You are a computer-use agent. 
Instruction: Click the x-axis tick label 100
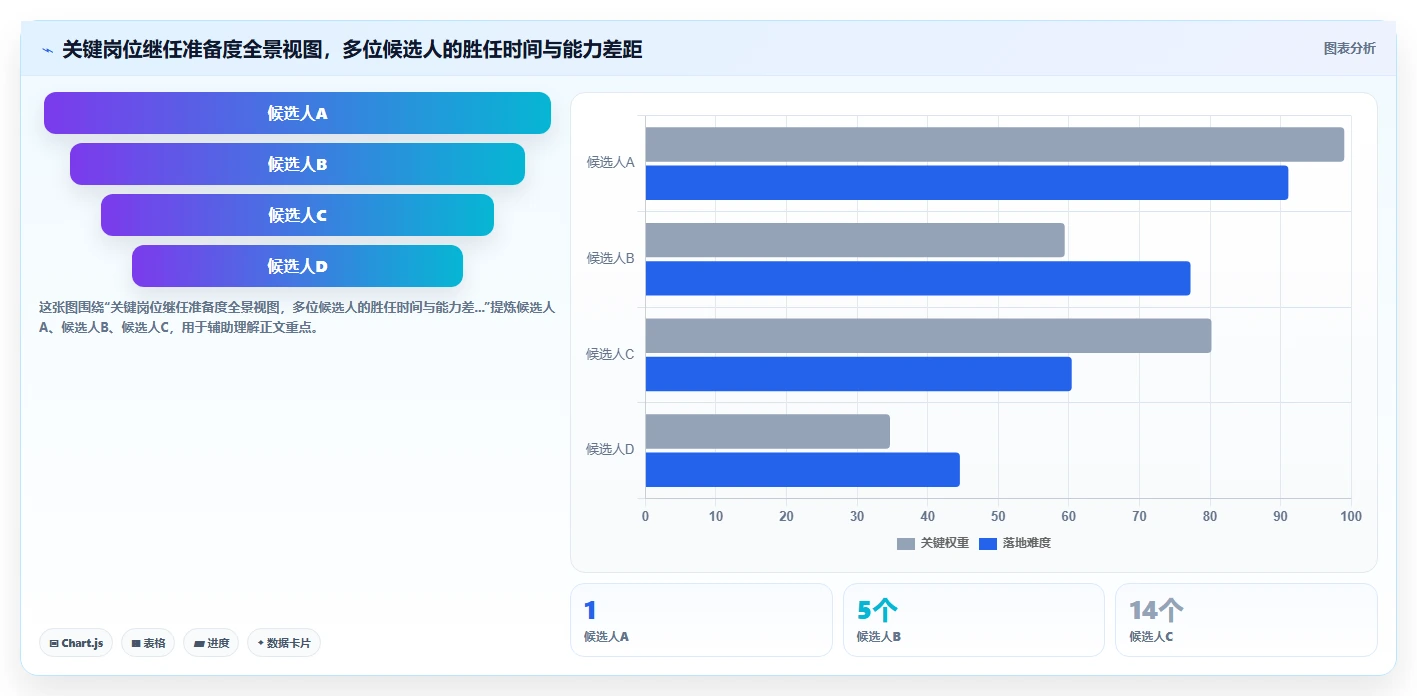[1351, 516]
